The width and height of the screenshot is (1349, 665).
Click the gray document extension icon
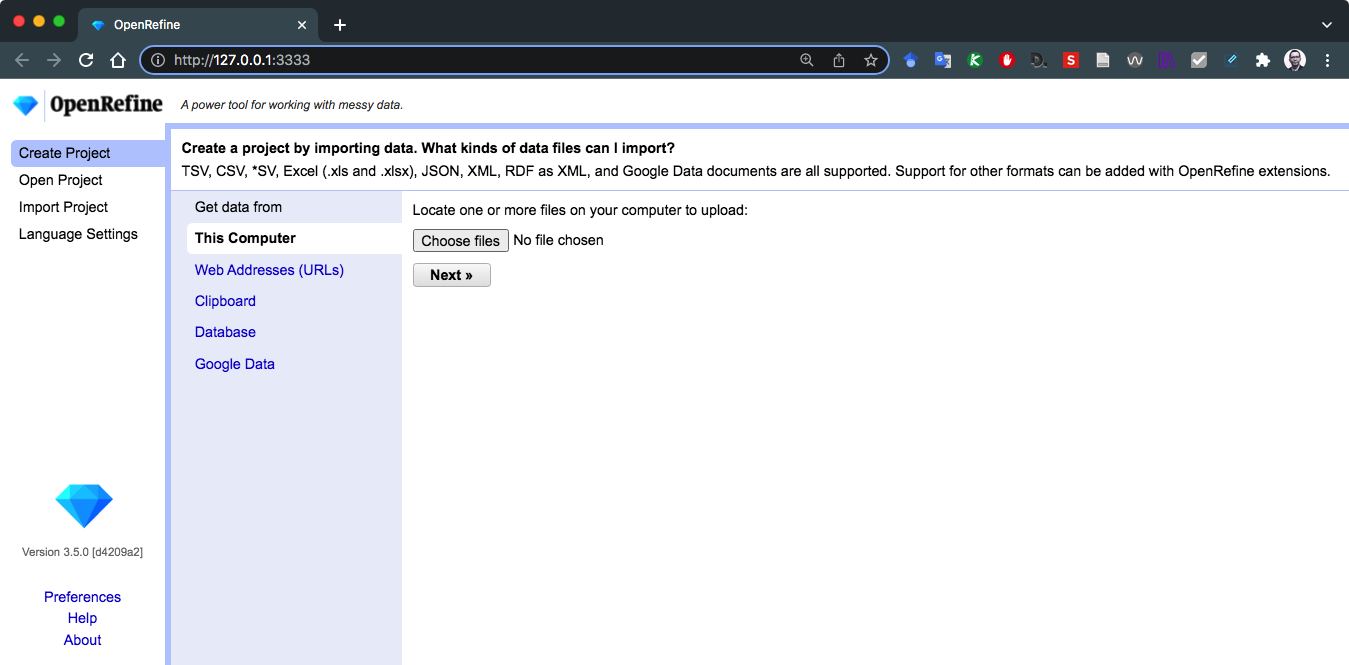[1103, 60]
